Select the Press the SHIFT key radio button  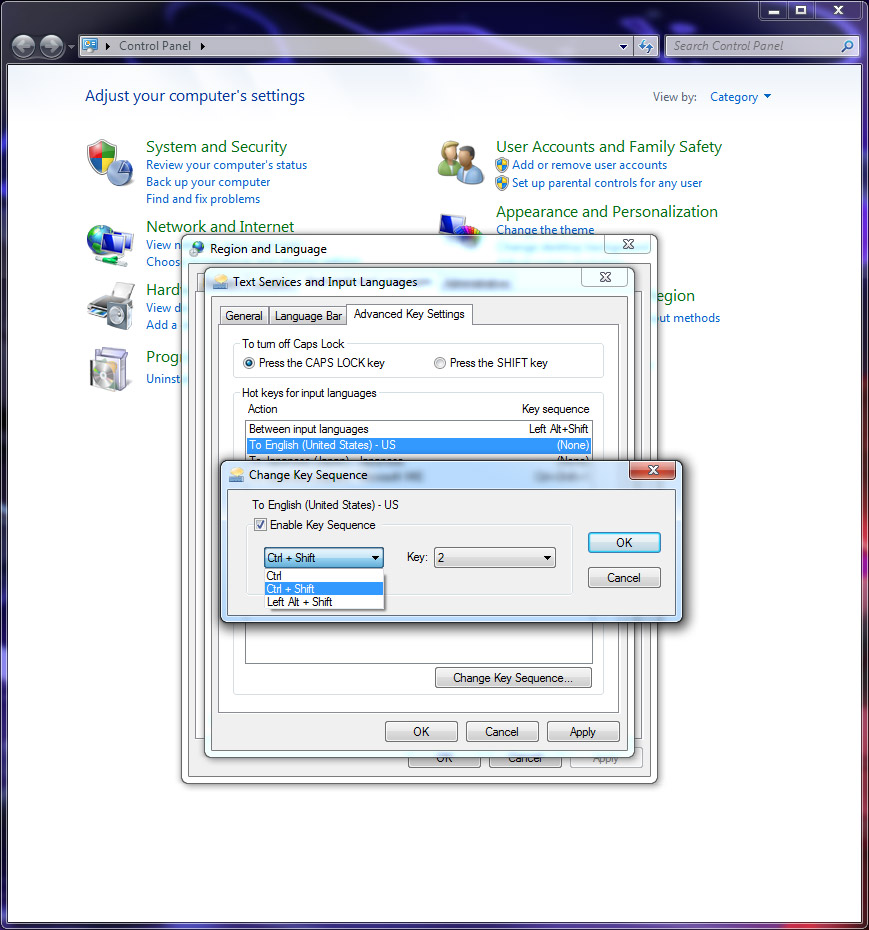click(x=439, y=363)
